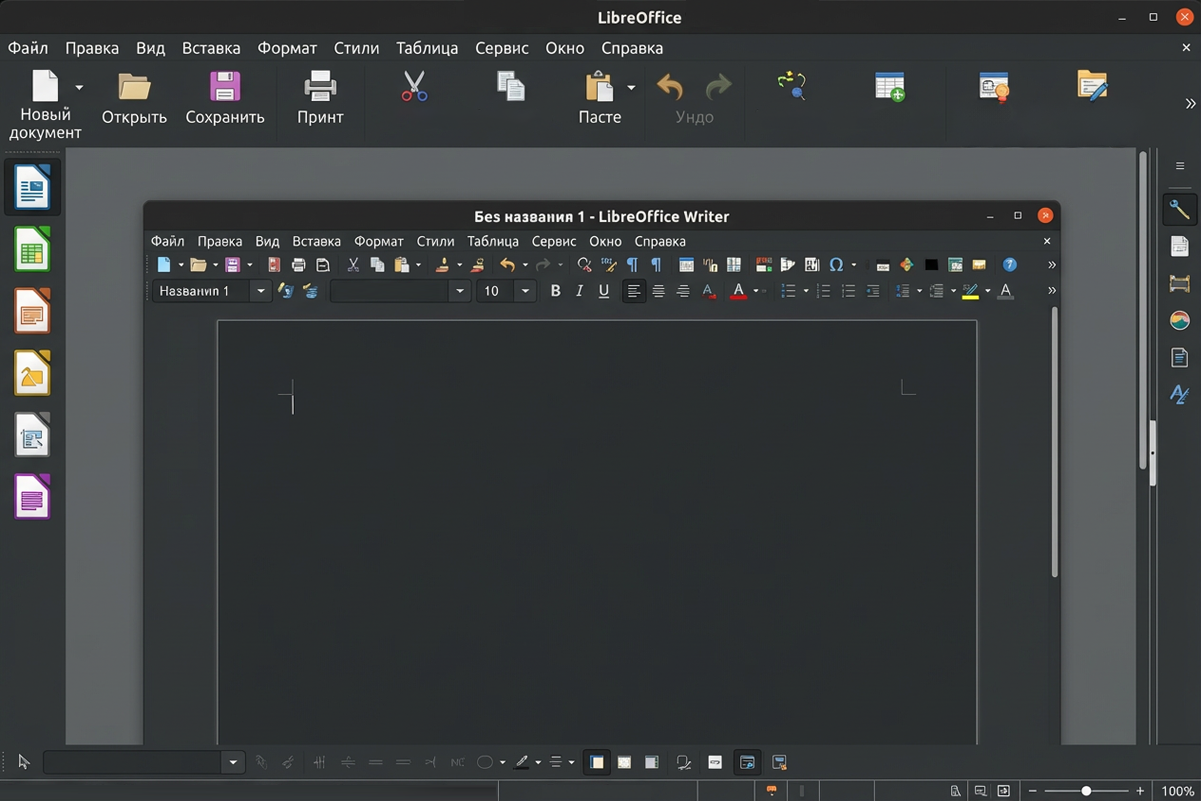Align paragraph to the right
This screenshot has width=1201, height=801.
pos(683,291)
